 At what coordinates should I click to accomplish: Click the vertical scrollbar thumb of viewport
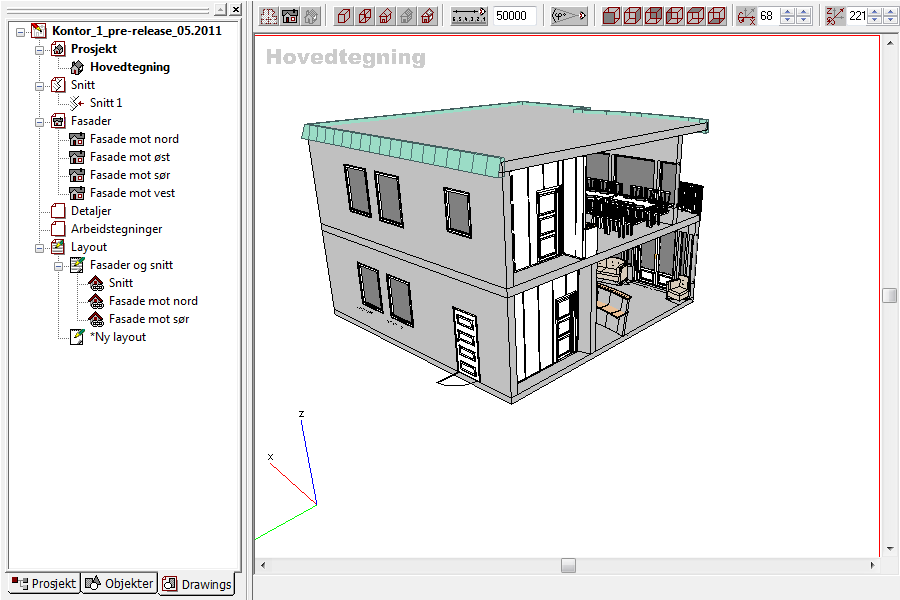[x=889, y=295]
